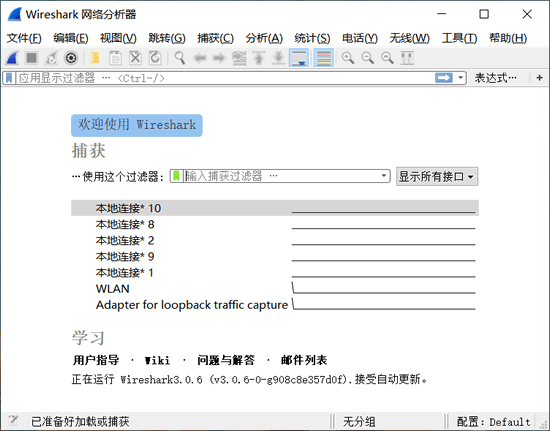Open capture options gear icon
Screen dimensions: 550x431
coord(71,58)
